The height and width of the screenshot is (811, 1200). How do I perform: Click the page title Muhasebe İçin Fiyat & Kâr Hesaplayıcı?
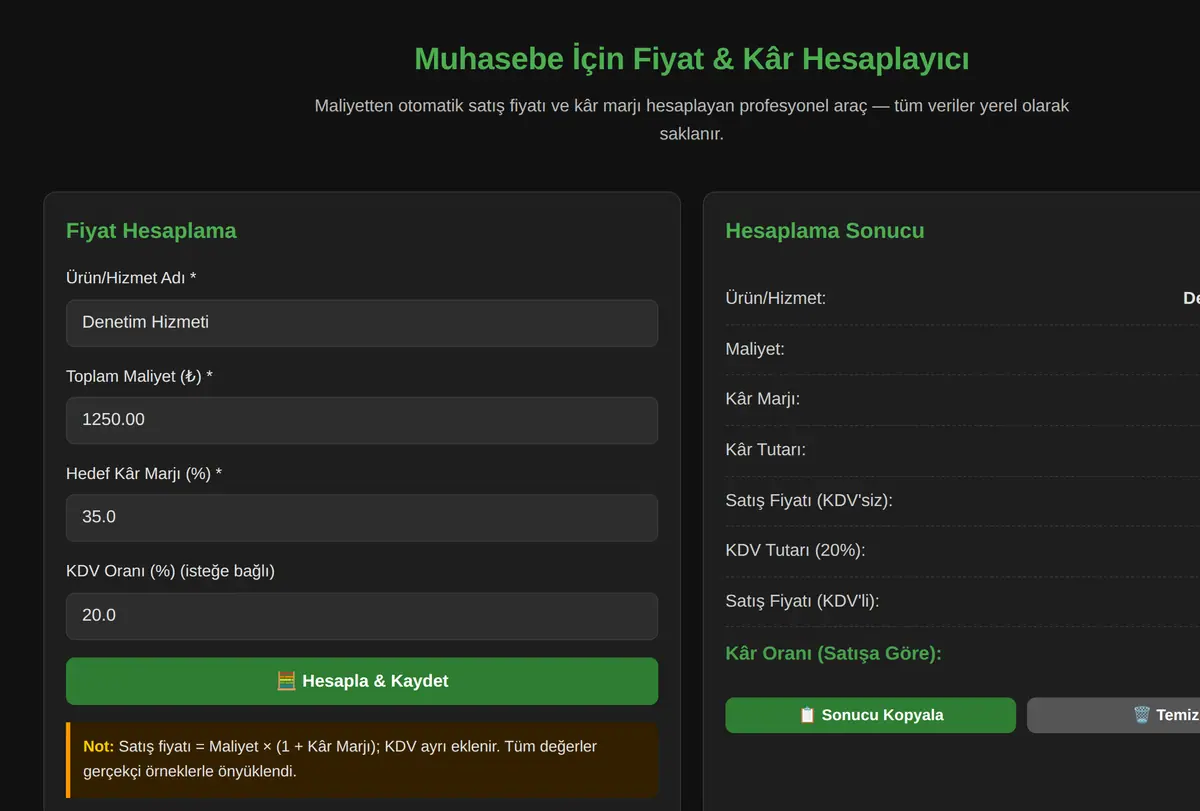pos(692,59)
